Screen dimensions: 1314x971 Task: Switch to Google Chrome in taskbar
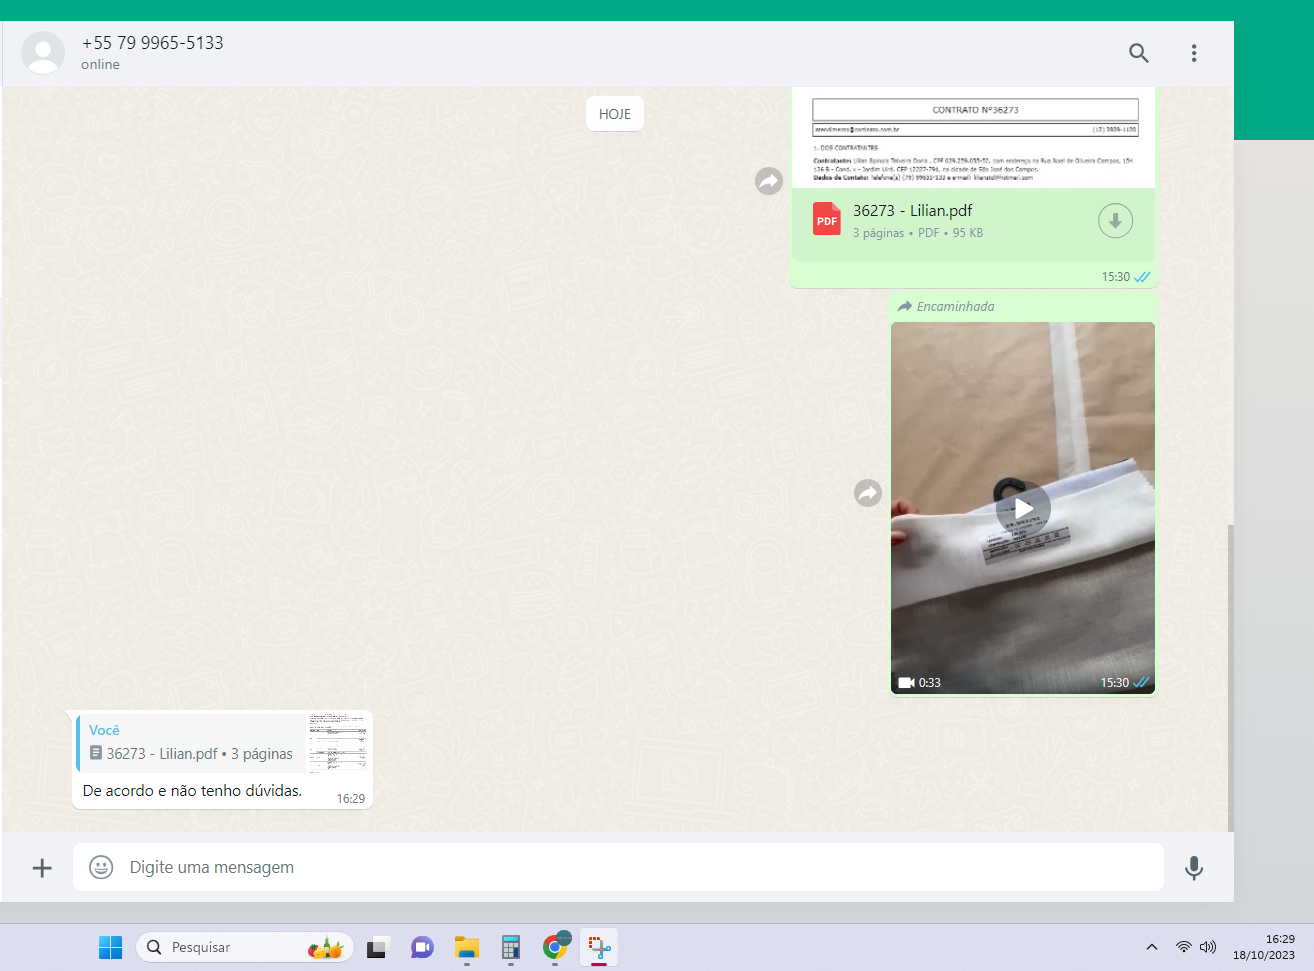[x=556, y=946]
